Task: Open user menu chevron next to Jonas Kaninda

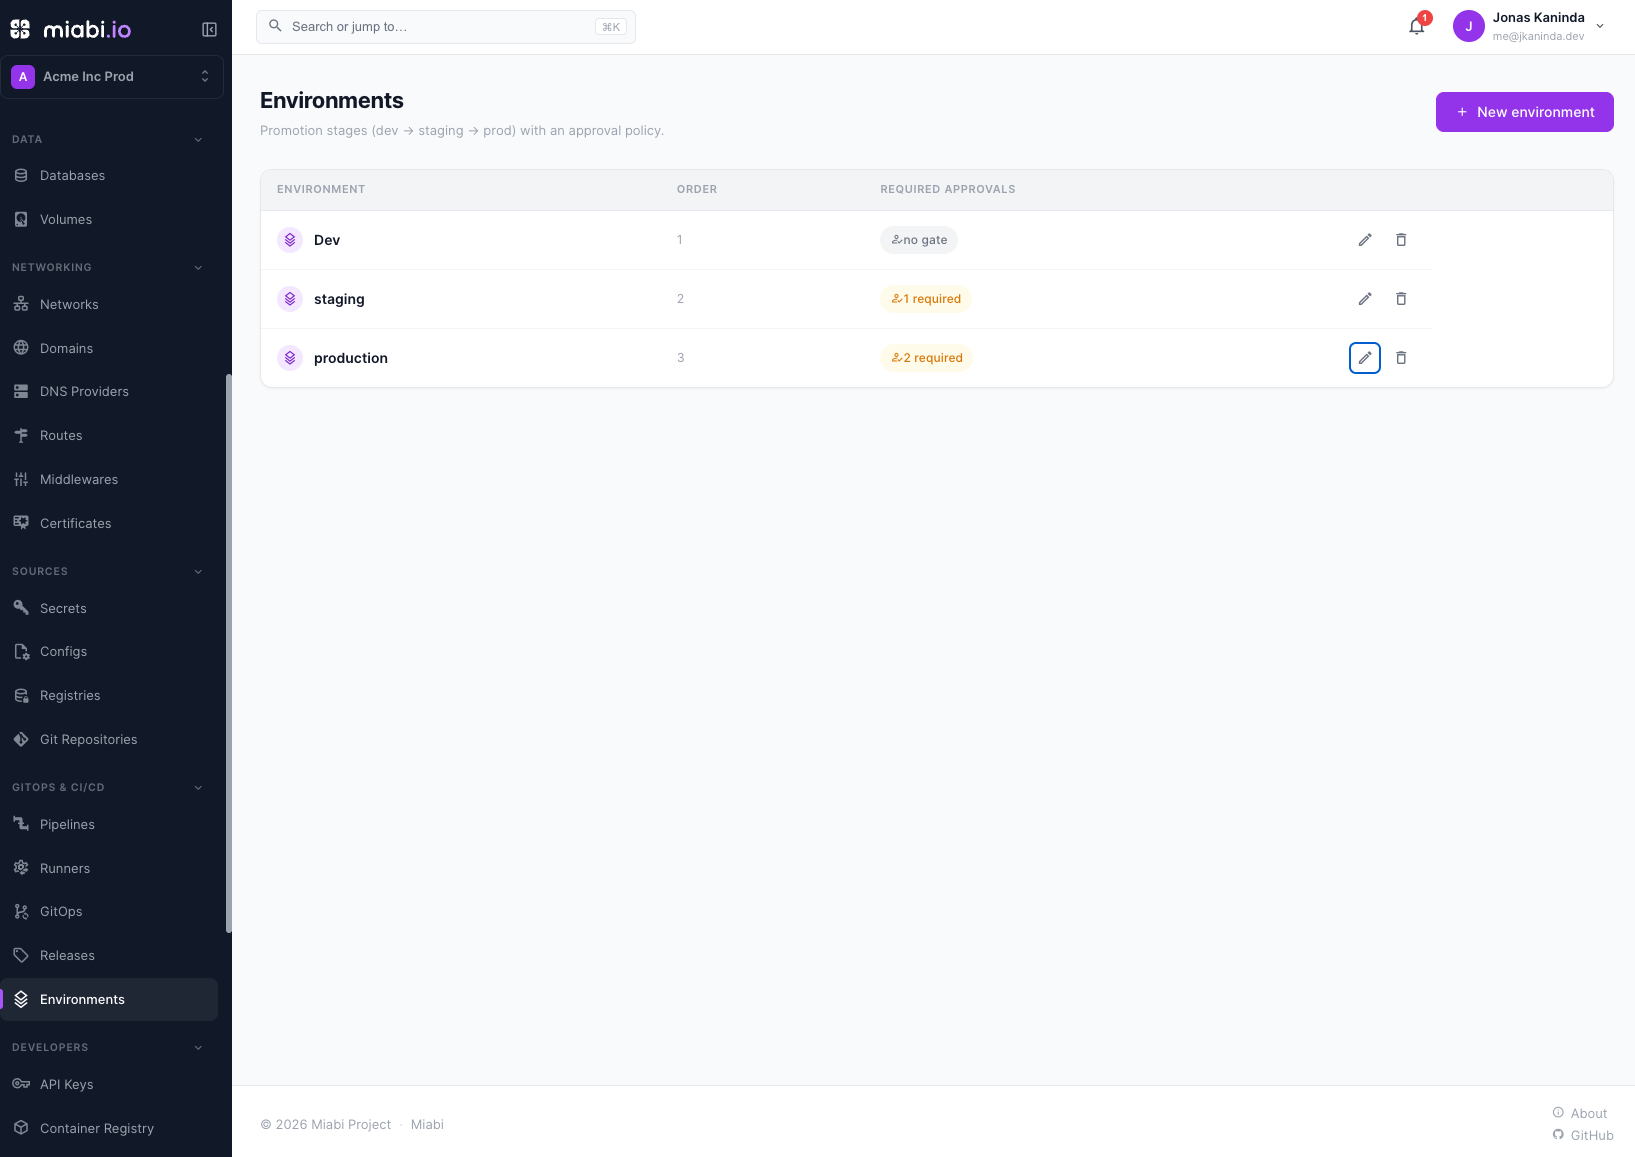Action: [1600, 27]
